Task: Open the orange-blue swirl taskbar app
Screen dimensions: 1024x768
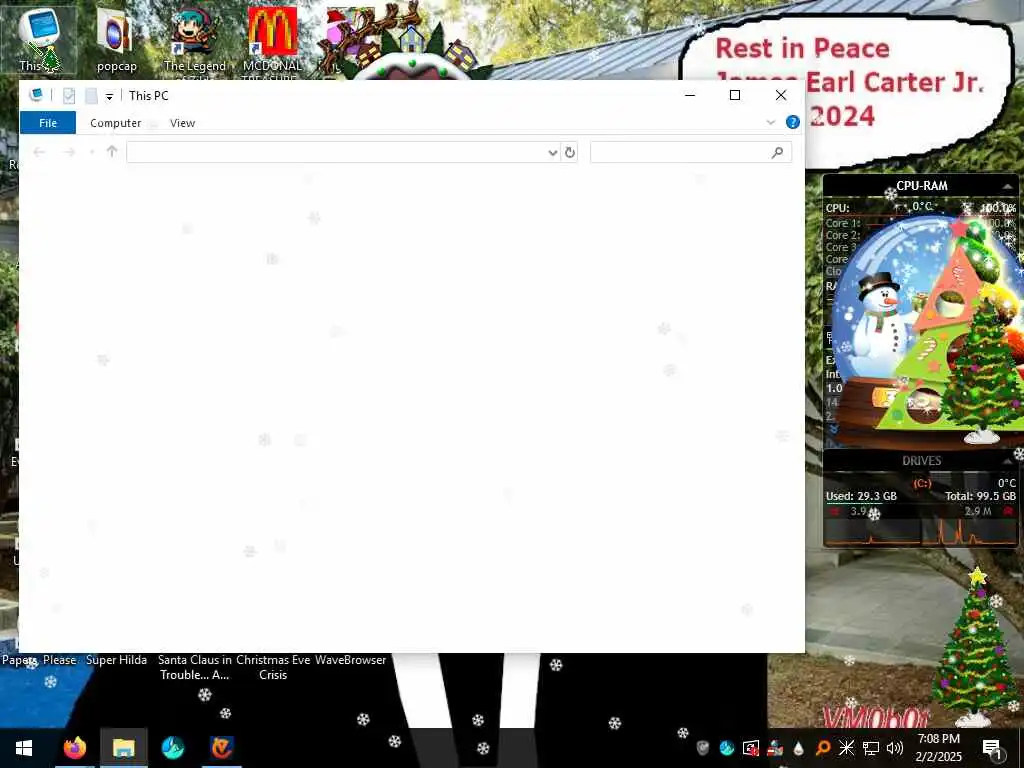Action: coord(221,748)
